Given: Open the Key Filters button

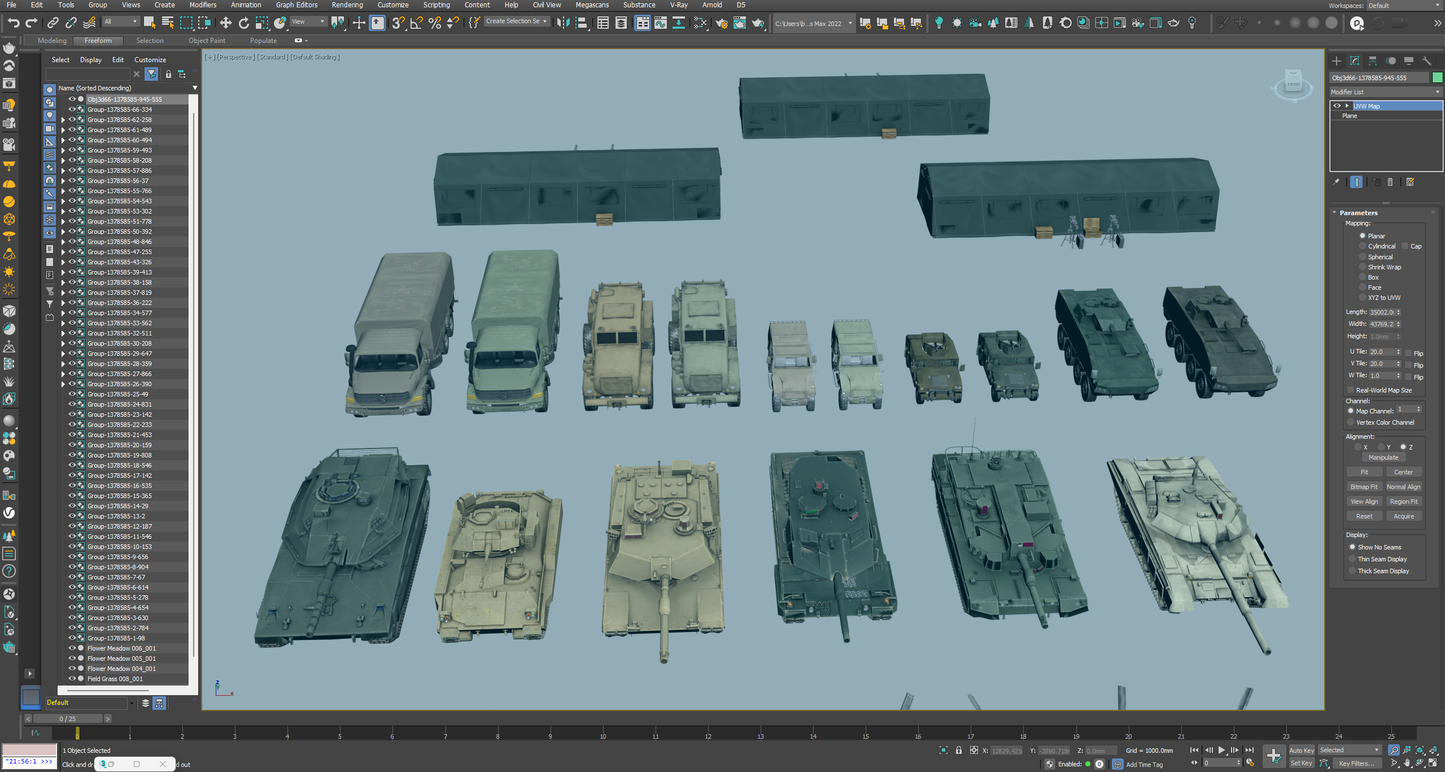Looking at the screenshot, I should point(1356,763).
